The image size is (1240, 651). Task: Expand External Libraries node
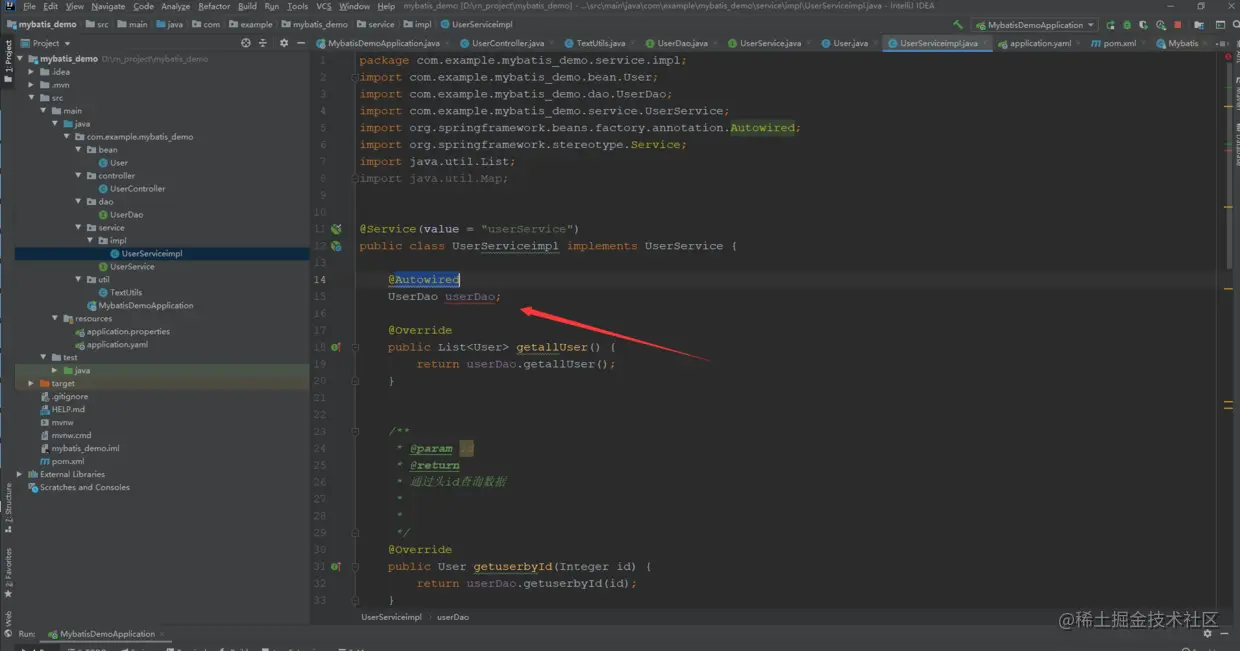click(x=20, y=474)
